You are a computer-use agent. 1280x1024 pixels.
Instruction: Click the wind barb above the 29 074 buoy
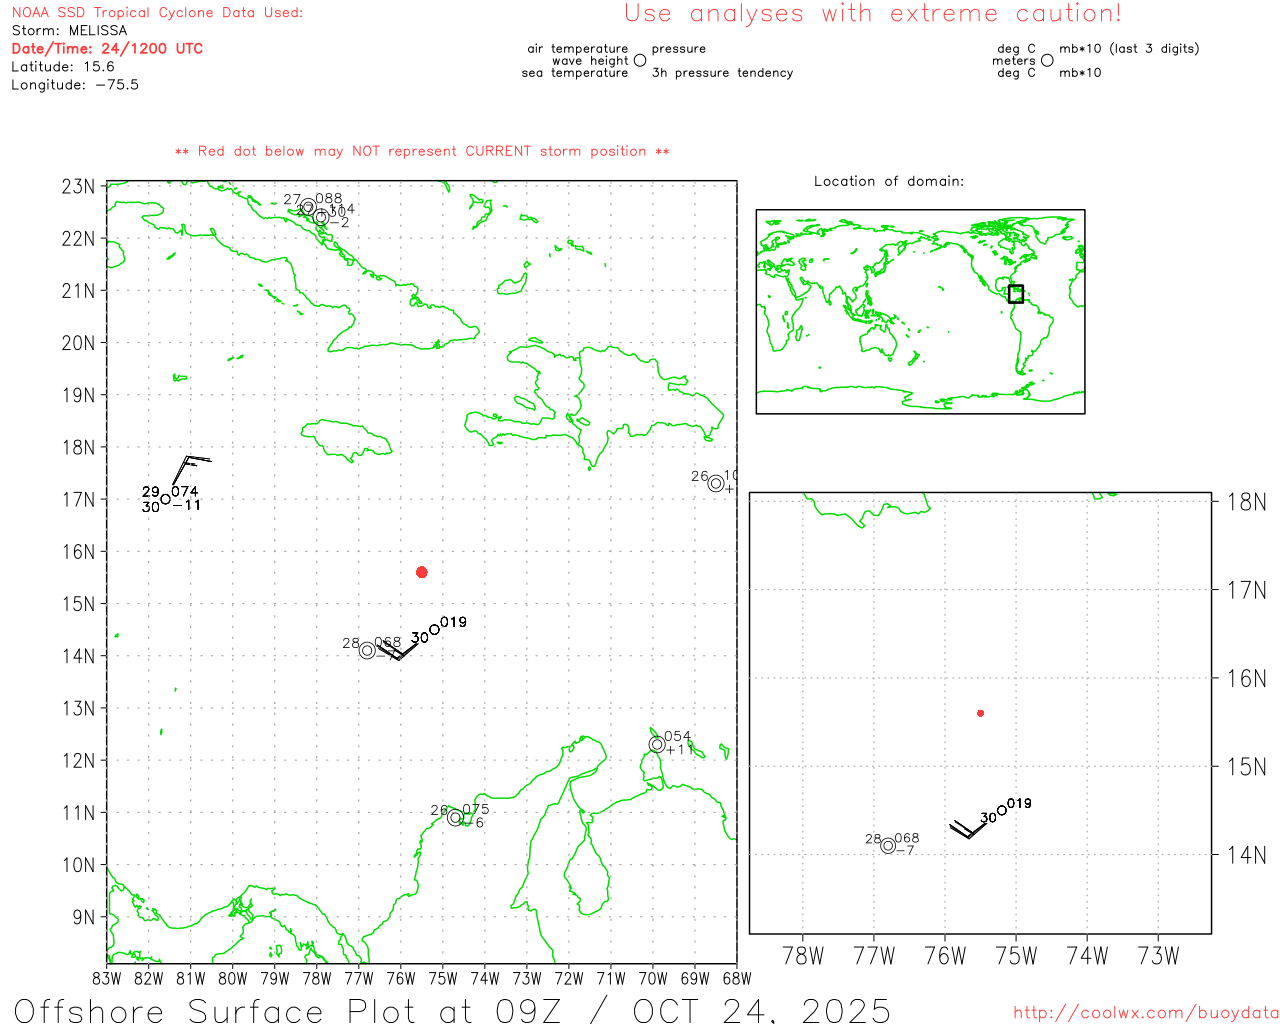190,470
